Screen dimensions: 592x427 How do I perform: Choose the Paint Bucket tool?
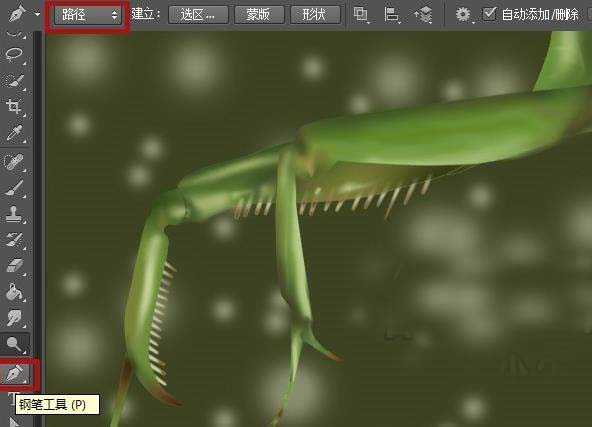point(14,291)
